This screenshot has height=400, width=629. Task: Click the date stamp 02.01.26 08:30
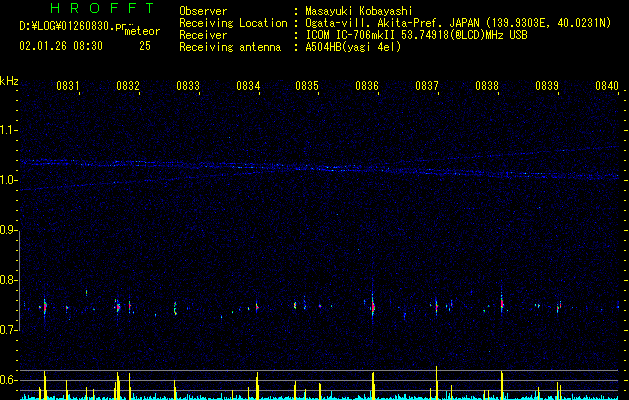pyautogui.click(x=61, y=46)
